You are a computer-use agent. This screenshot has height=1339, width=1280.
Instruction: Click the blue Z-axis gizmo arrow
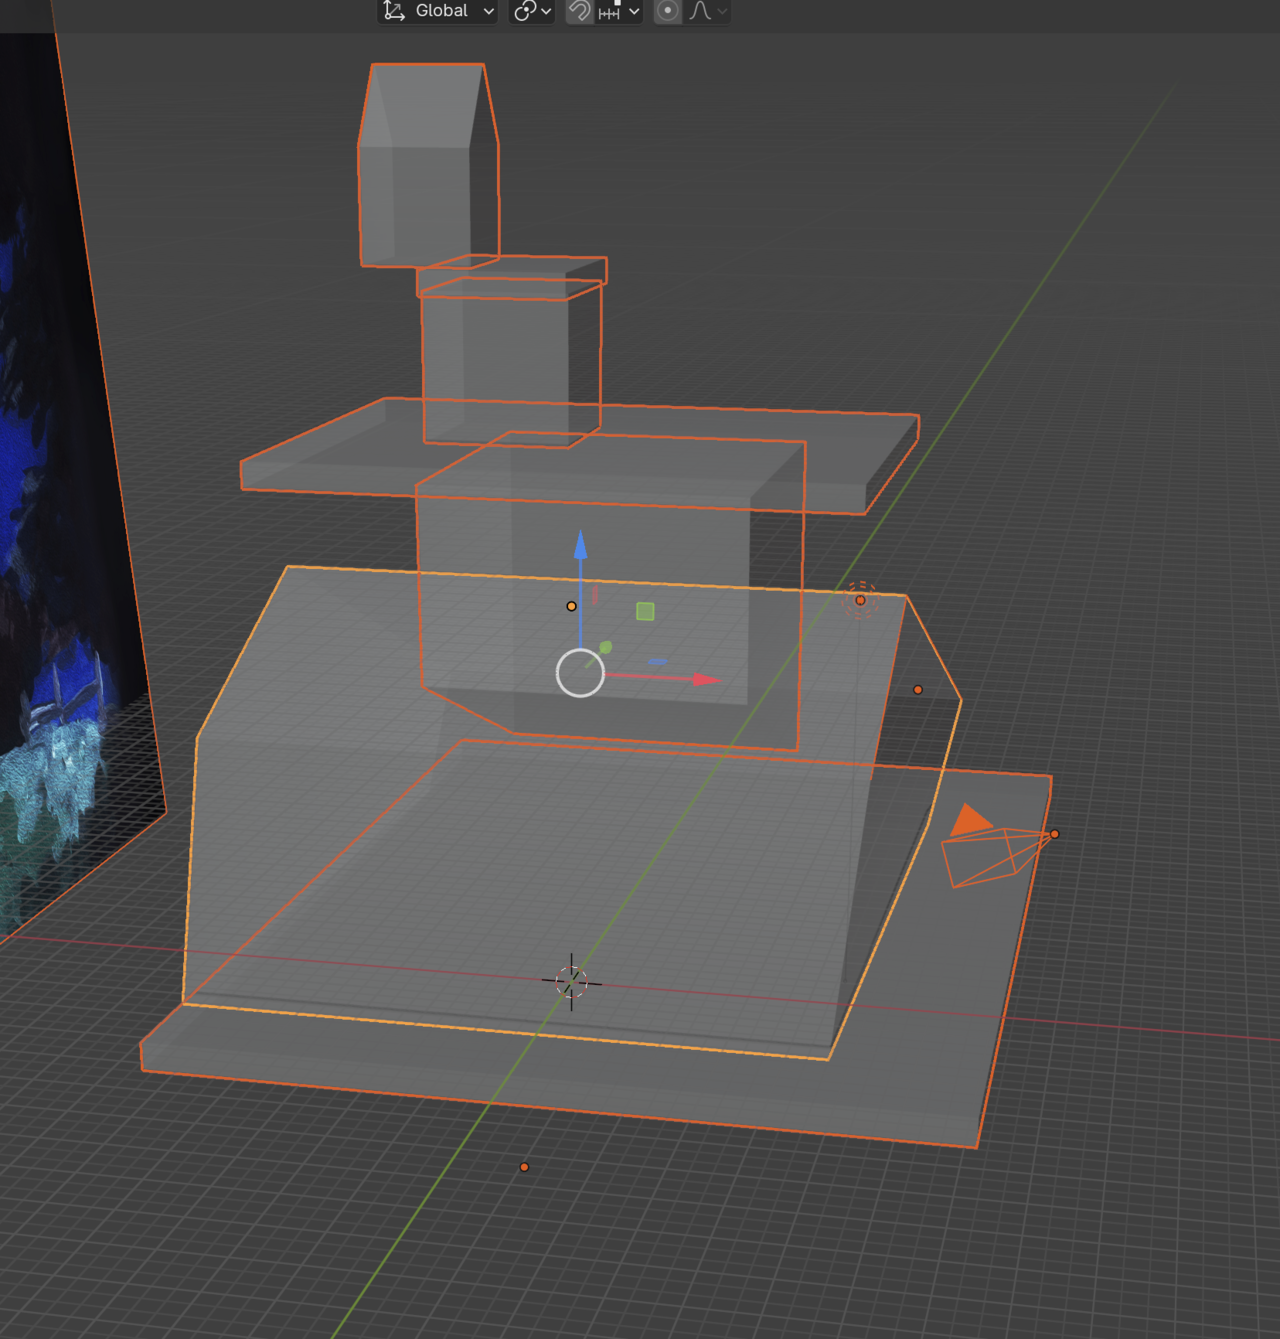580,545
